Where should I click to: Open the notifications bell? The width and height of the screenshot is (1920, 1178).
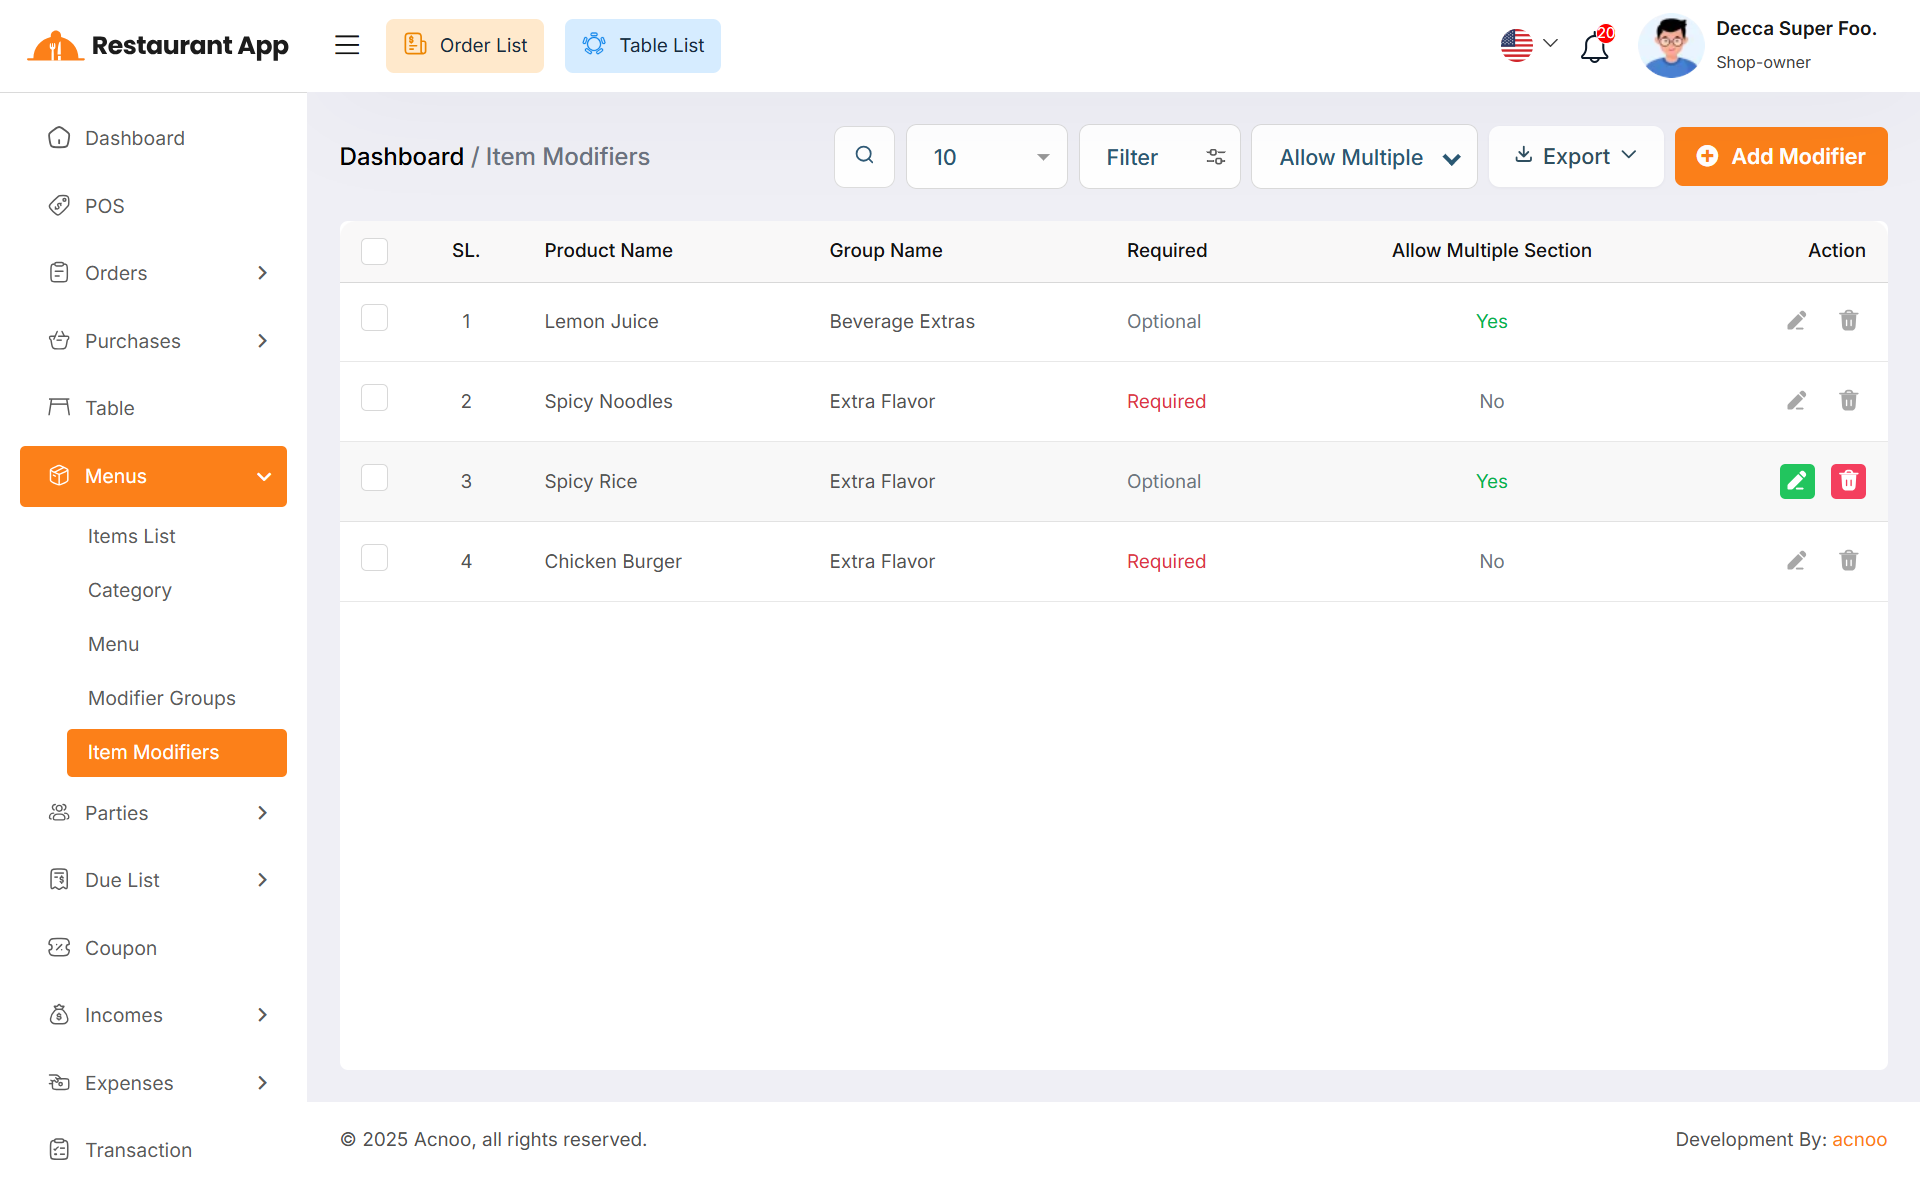(1594, 46)
